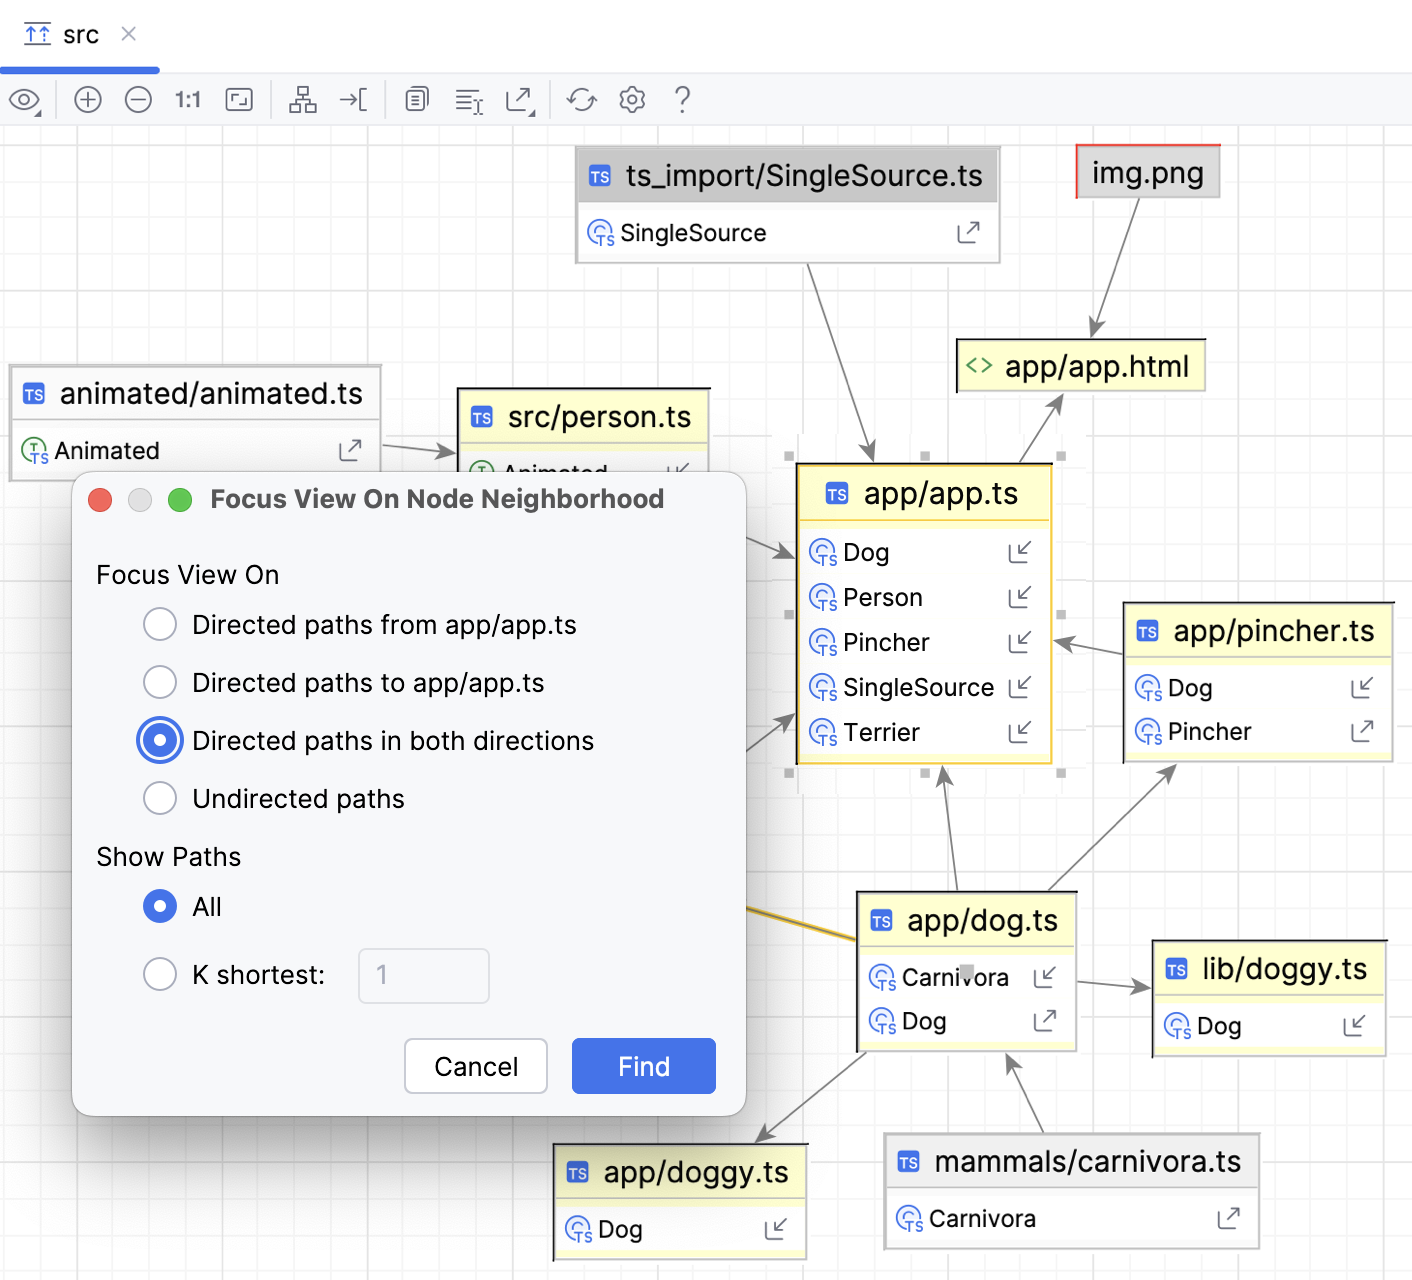The height and width of the screenshot is (1280, 1412).
Task: Click class icon beside Pincher in app/app.ts
Action: click(823, 643)
